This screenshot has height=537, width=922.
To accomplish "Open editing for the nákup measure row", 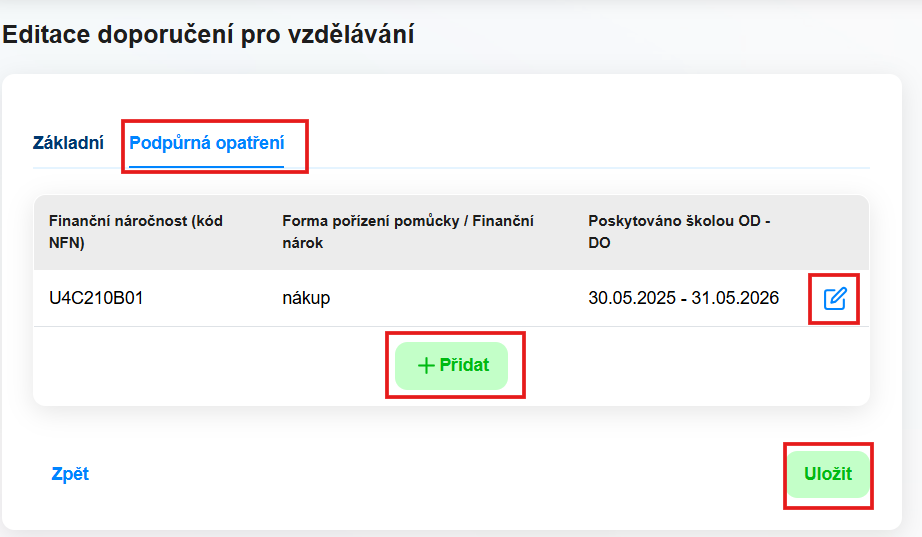I will tap(834, 299).
